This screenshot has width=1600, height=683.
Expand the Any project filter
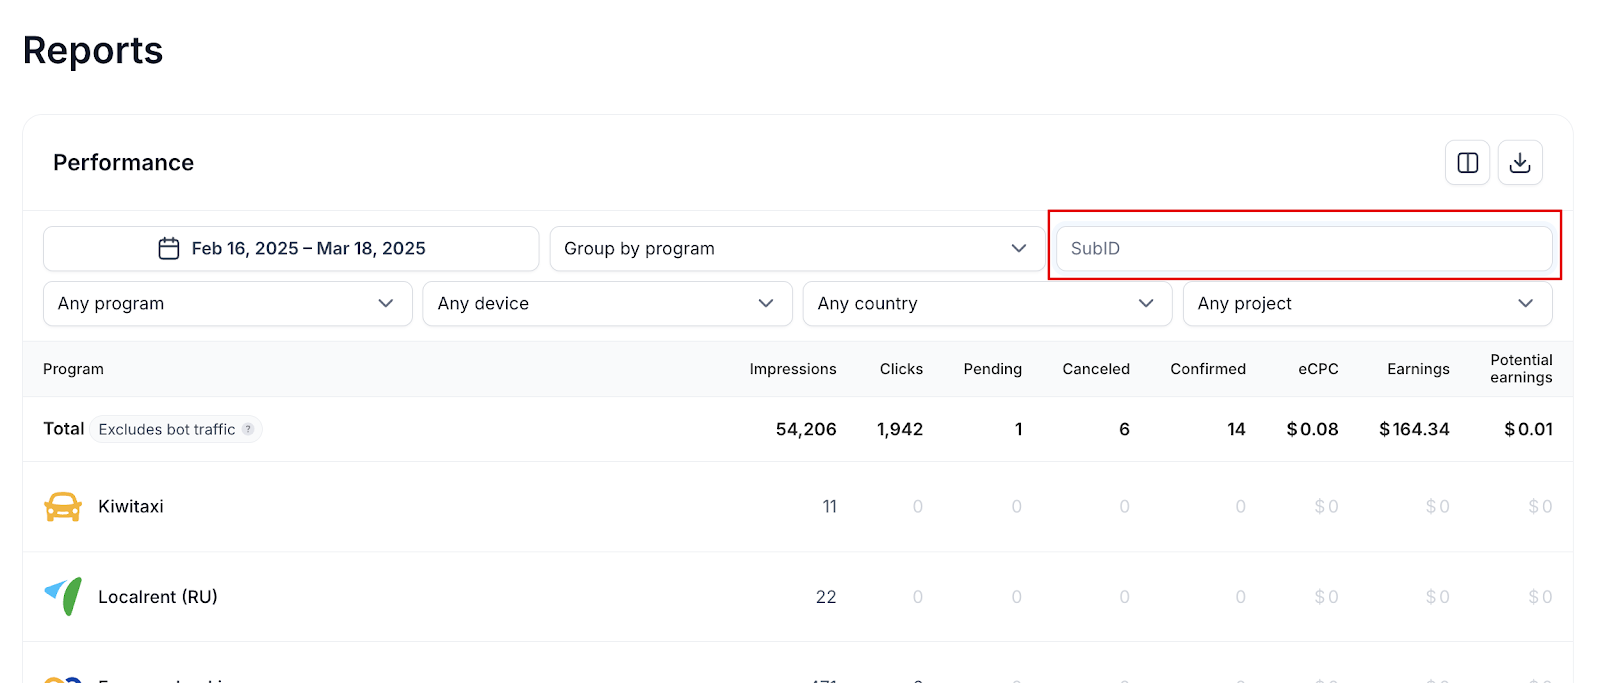(1368, 303)
